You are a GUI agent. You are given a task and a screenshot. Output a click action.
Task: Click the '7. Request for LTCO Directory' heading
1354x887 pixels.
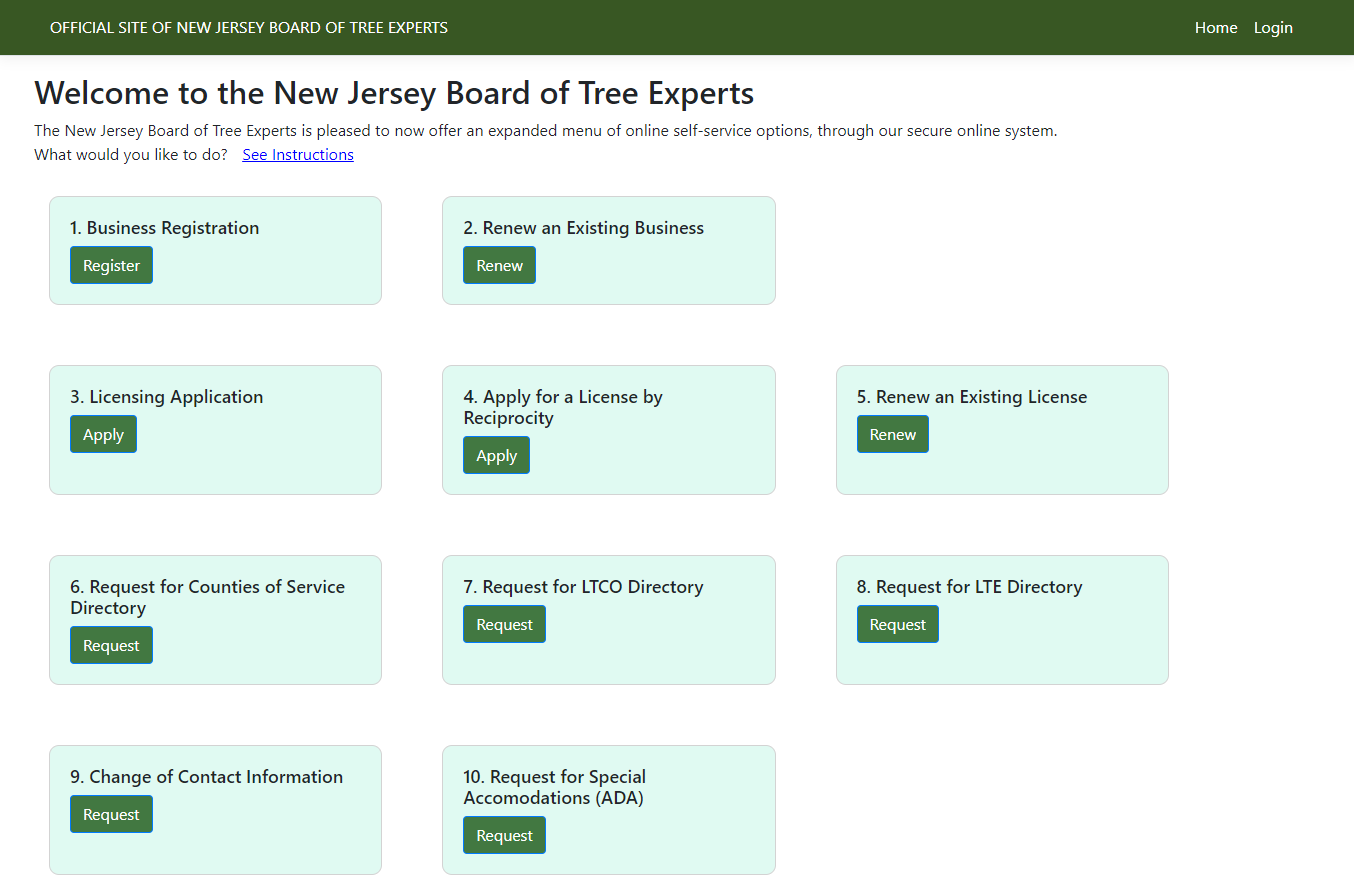(584, 587)
